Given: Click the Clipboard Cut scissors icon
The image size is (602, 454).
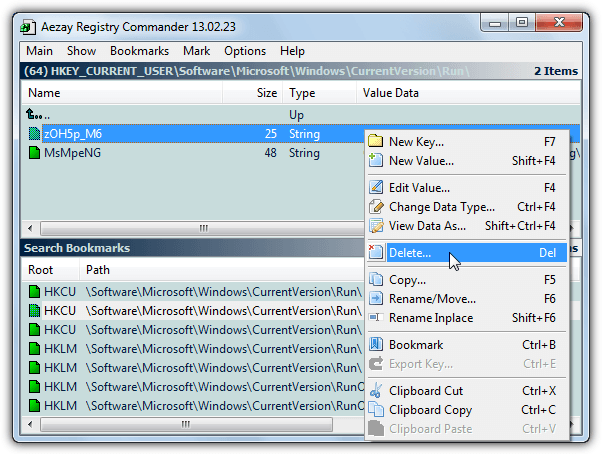Looking at the screenshot, I should click(375, 390).
